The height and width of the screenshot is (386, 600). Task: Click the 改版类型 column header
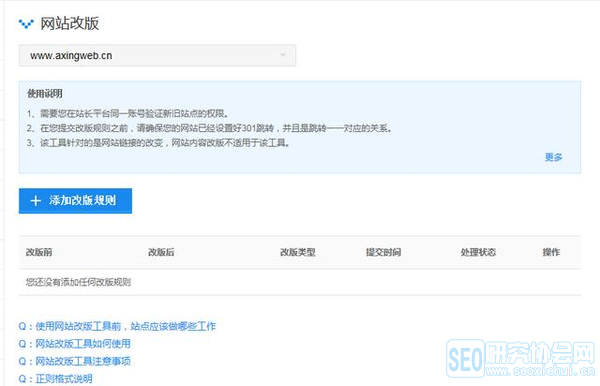[x=297, y=252]
